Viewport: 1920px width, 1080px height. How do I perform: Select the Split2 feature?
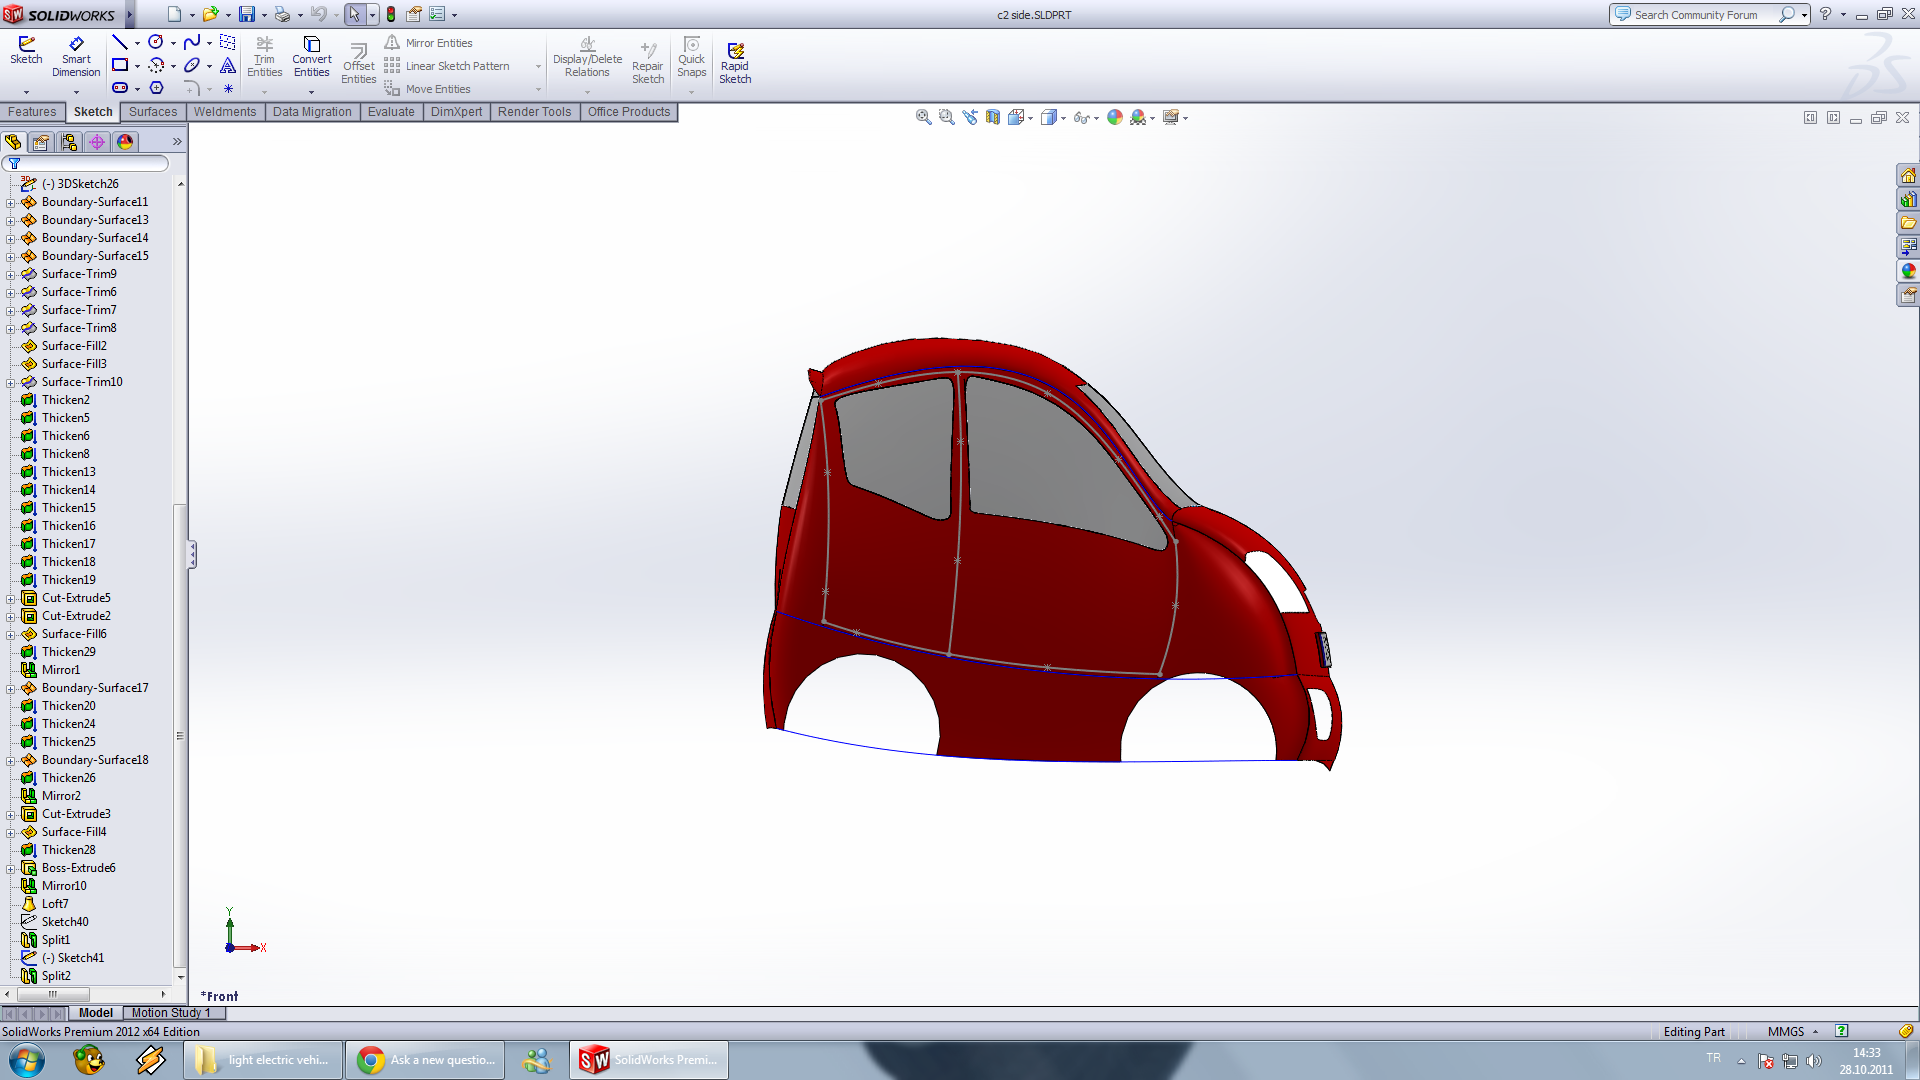click(x=56, y=976)
